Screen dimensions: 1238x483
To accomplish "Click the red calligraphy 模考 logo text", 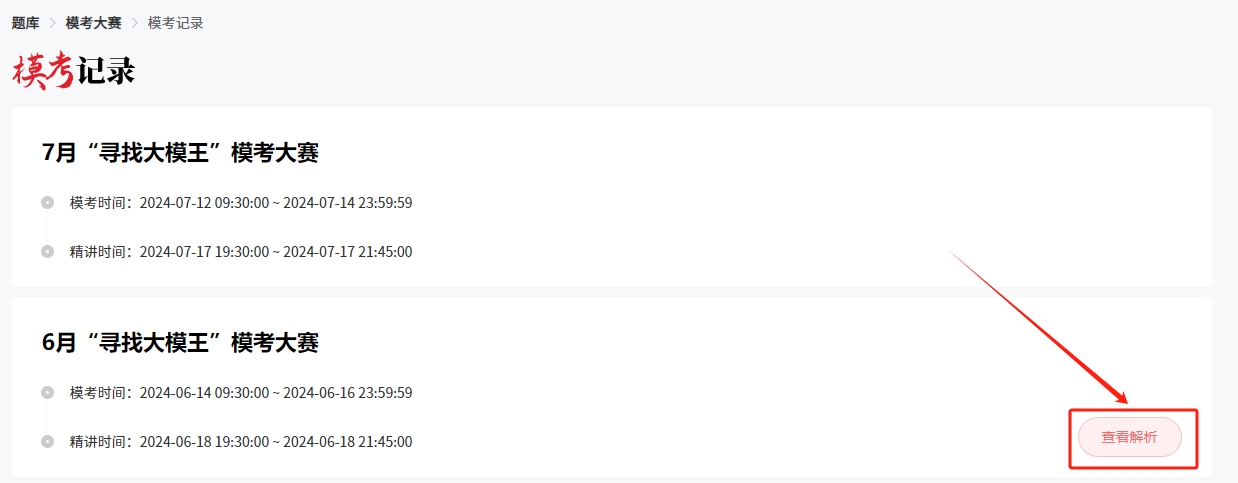I will (44, 70).
